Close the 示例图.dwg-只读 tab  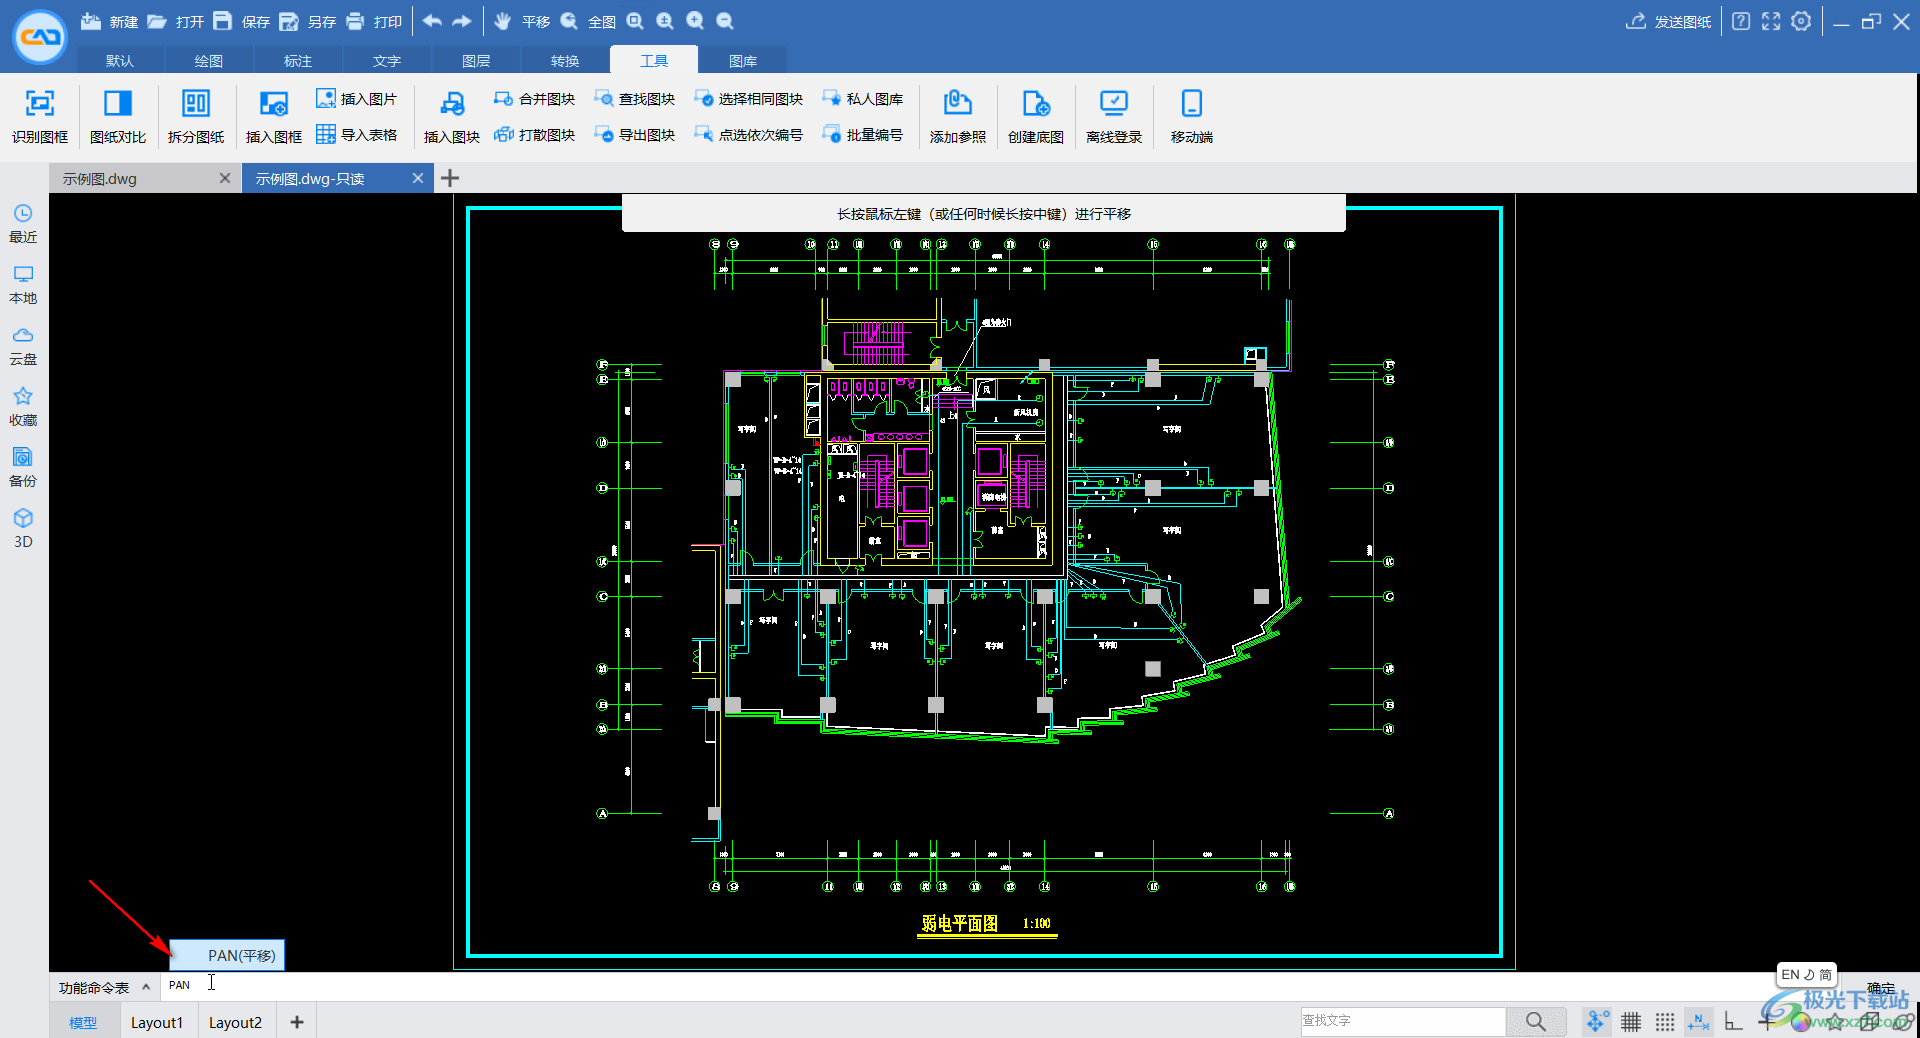[418, 178]
